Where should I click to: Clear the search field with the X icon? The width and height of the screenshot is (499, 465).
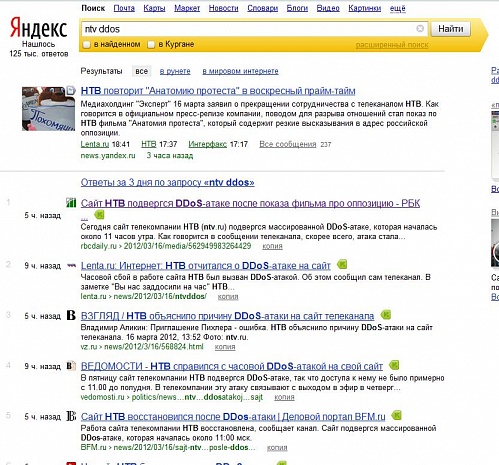pos(420,29)
